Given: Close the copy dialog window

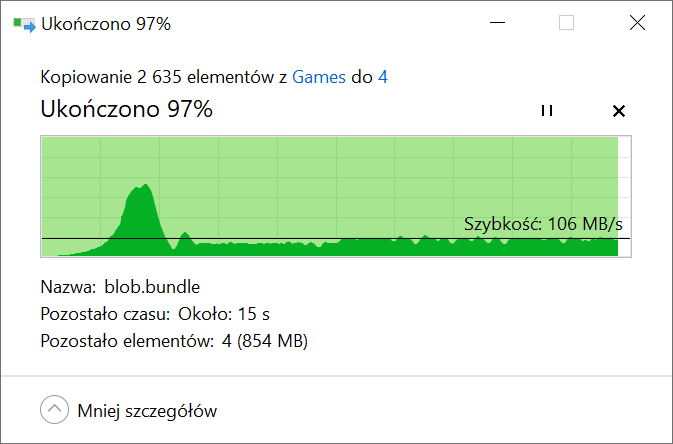Looking at the screenshot, I should [x=637, y=23].
